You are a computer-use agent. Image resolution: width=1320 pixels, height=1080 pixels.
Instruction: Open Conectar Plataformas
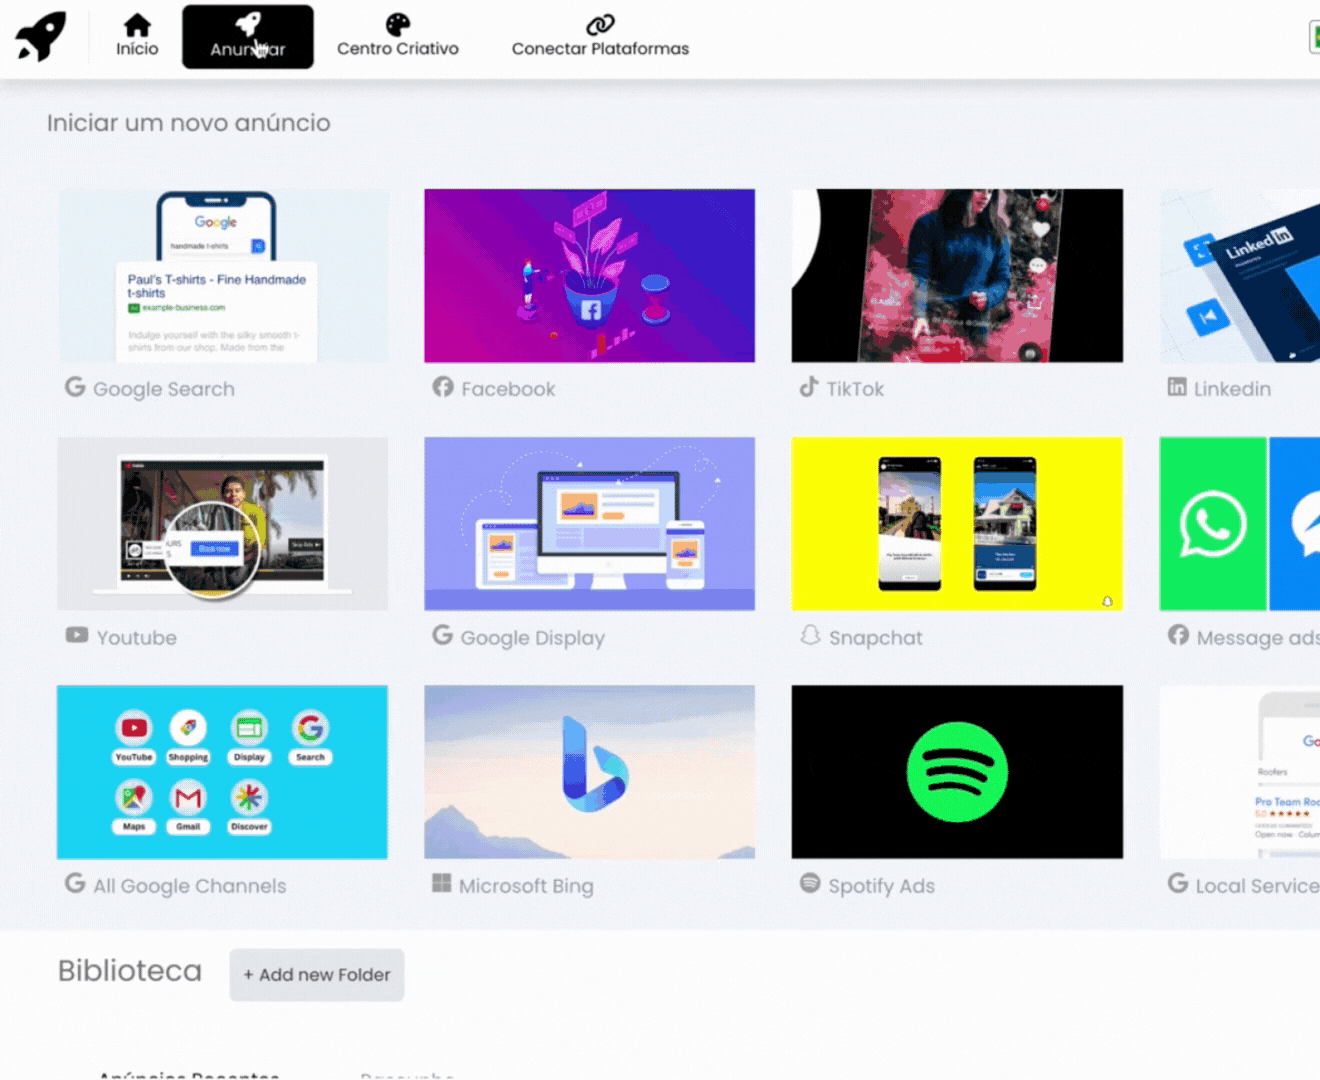tap(599, 36)
